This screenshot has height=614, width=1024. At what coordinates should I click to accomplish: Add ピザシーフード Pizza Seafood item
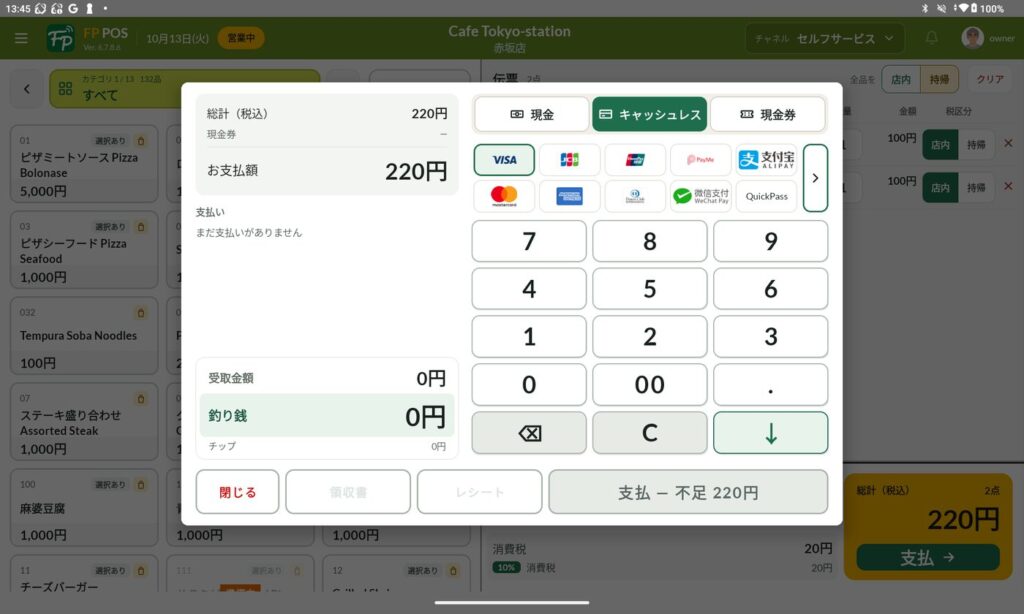tap(84, 250)
